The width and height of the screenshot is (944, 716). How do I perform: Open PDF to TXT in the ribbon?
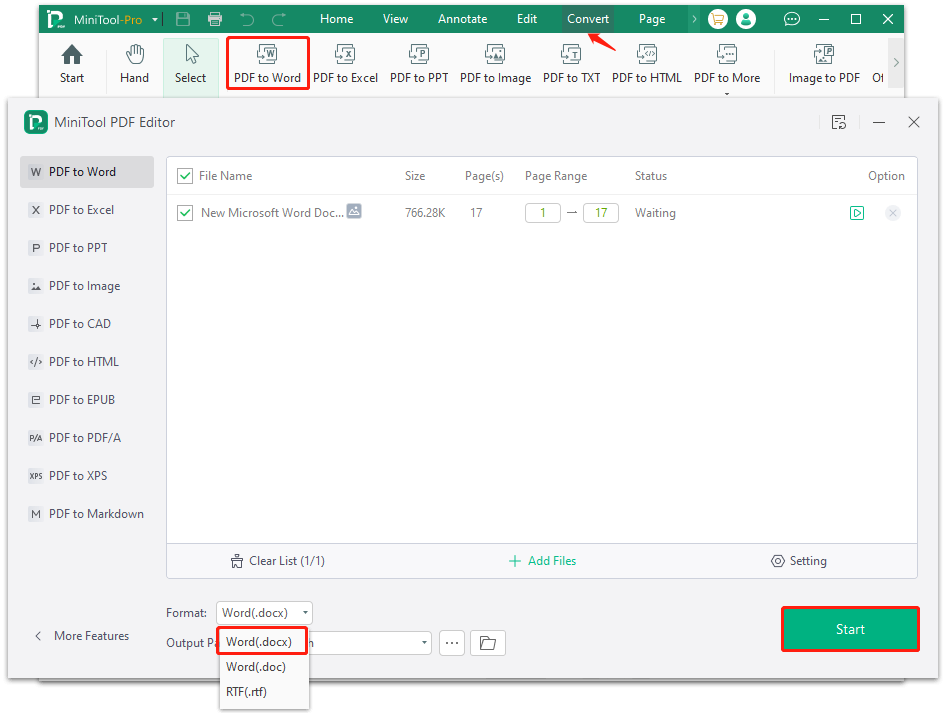click(571, 64)
